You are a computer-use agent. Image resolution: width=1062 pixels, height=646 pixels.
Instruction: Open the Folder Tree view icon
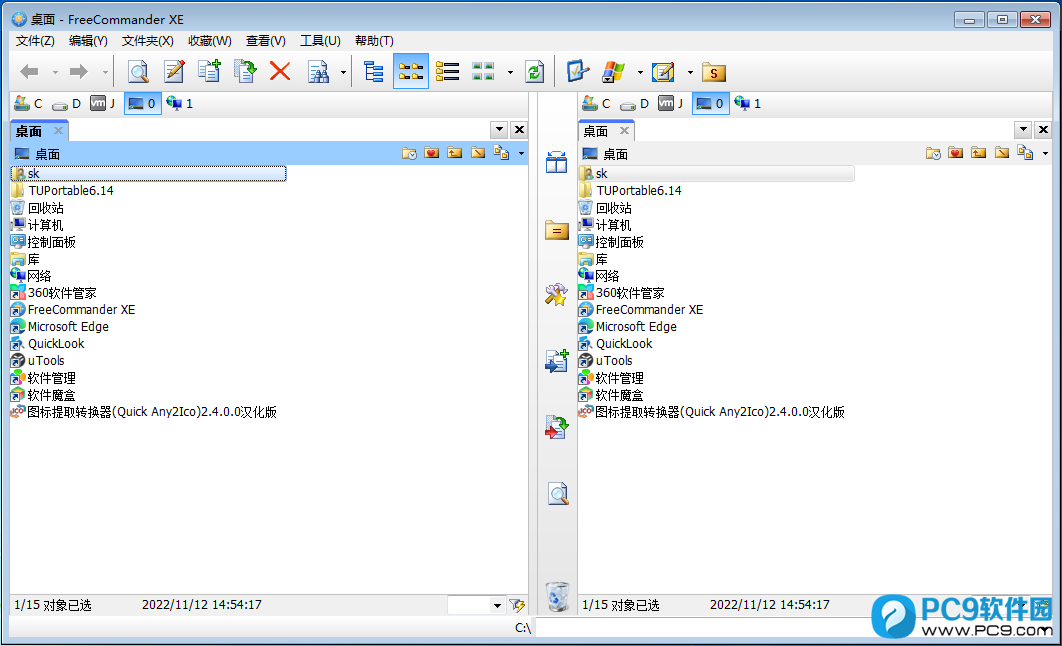coord(373,71)
